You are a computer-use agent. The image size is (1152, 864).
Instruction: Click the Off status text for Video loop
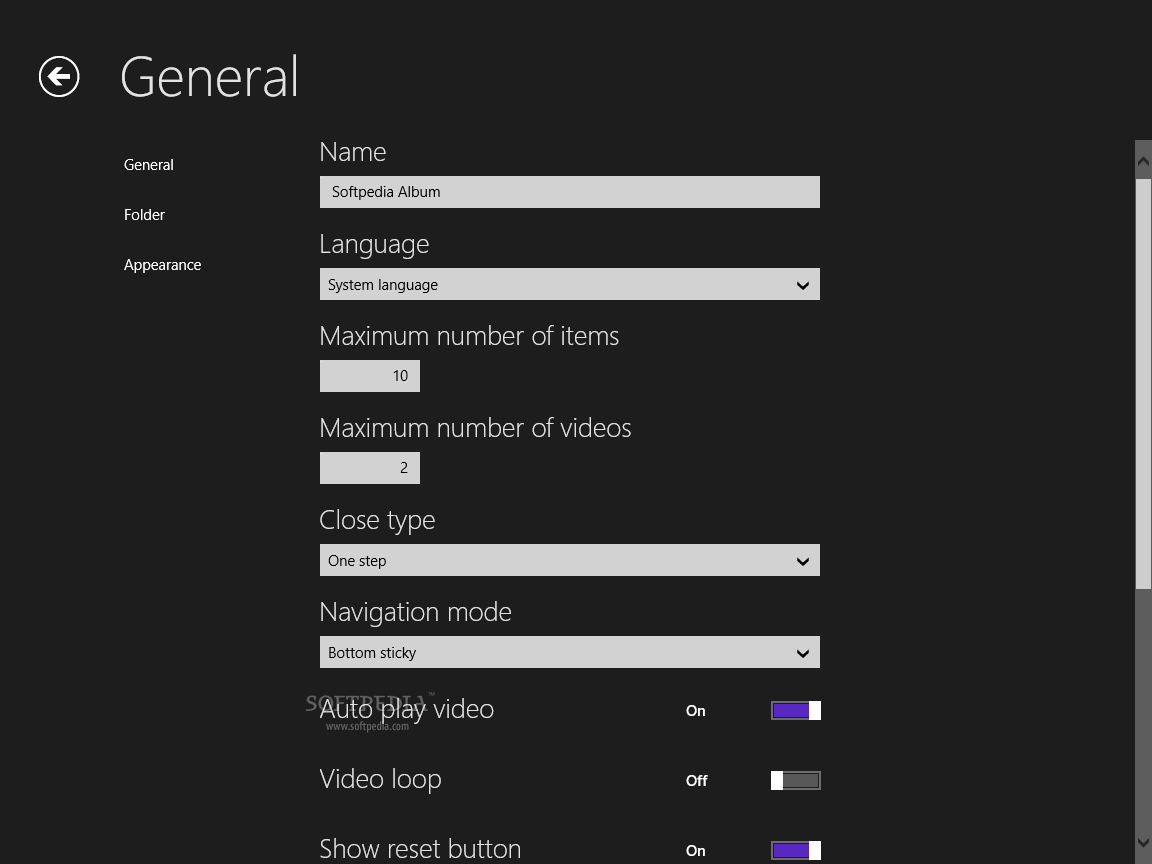[696, 781]
